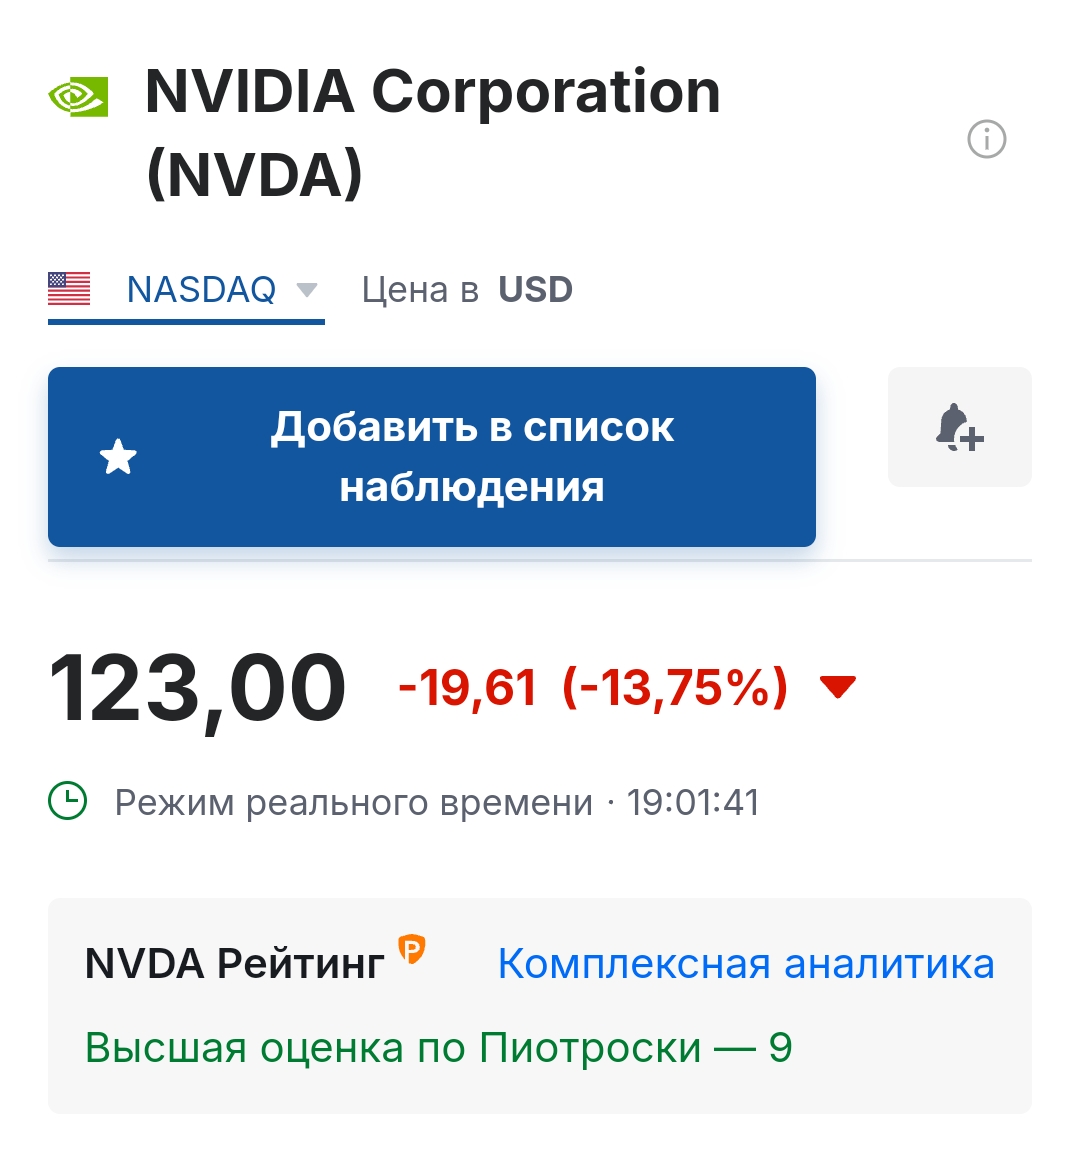Click the -19,61 price change value

point(467,688)
